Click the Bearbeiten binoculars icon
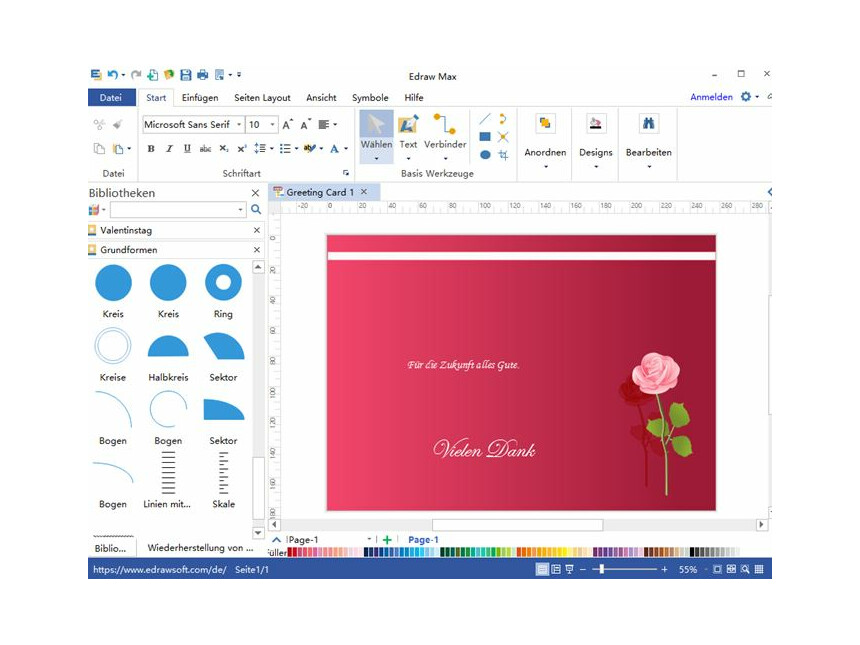The height and width of the screenshot is (645, 860). tap(648, 125)
